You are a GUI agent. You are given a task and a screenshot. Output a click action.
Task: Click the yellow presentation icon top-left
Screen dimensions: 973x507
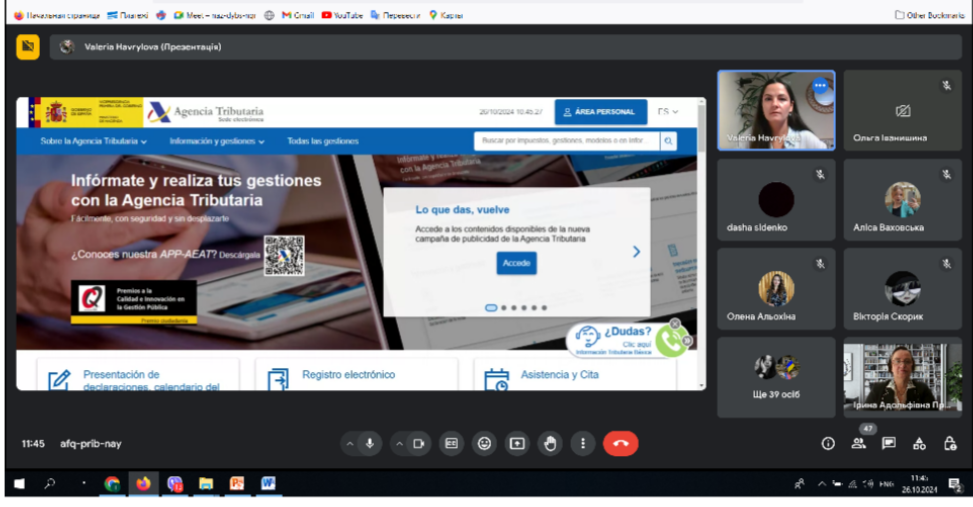coord(28,47)
